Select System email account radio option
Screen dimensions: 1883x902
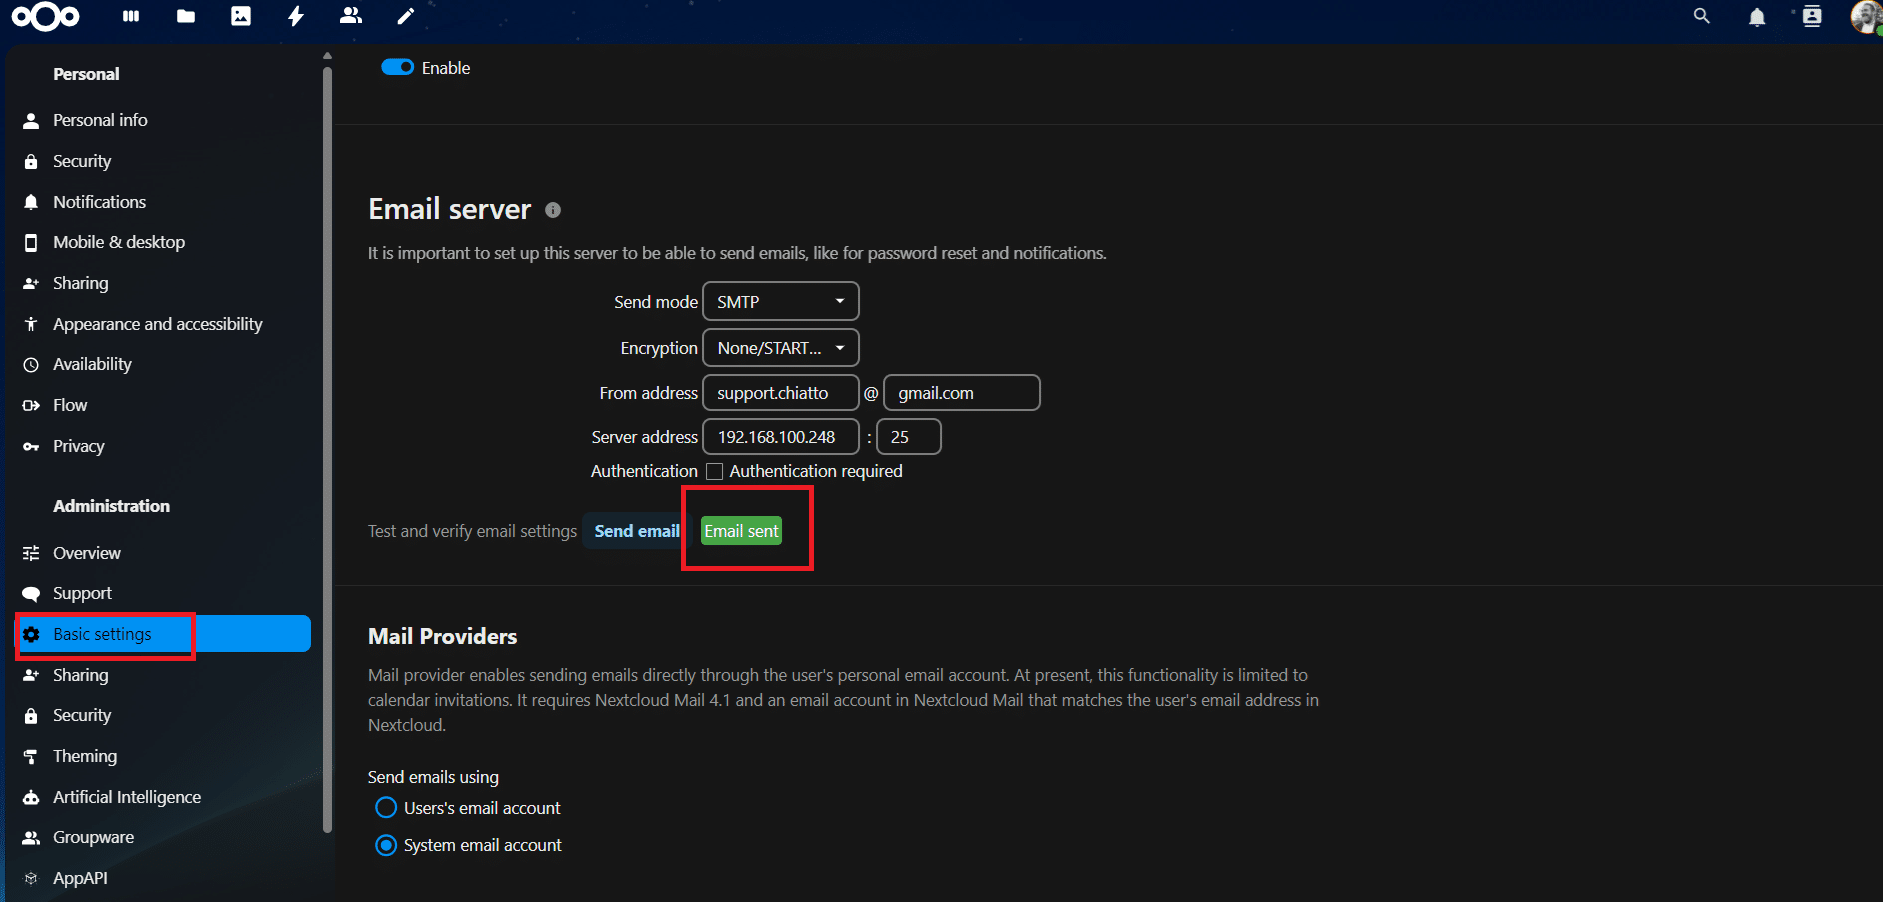[386, 846]
